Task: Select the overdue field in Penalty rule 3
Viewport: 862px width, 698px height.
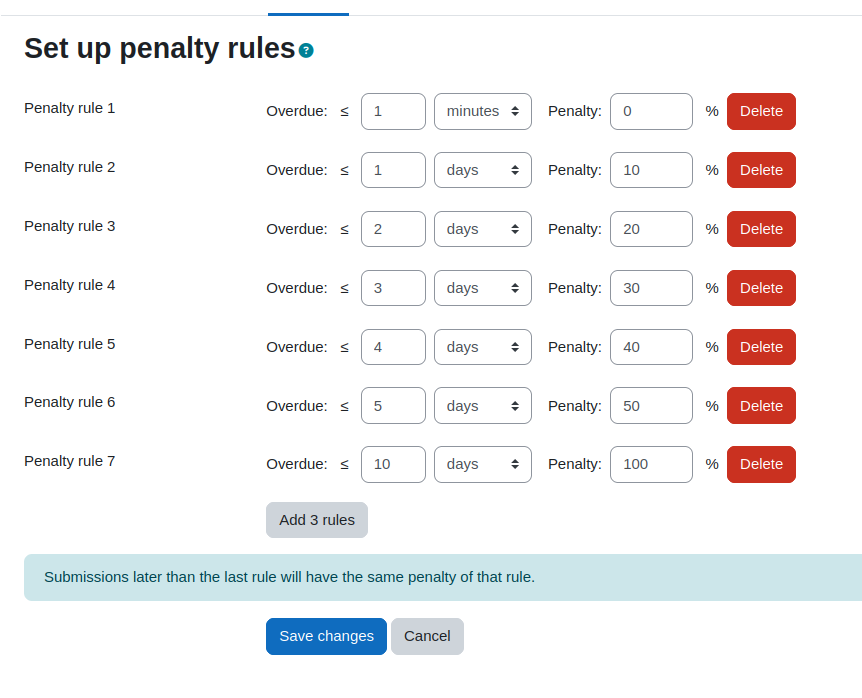Action: [x=393, y=229]
